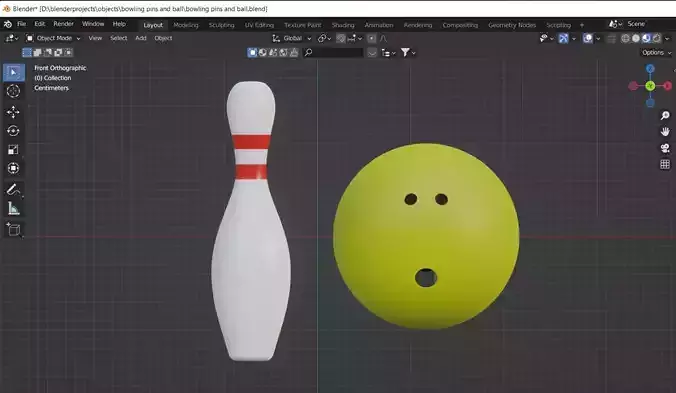Open object visibility and selectability dropdown

click(x=547, y=38)
